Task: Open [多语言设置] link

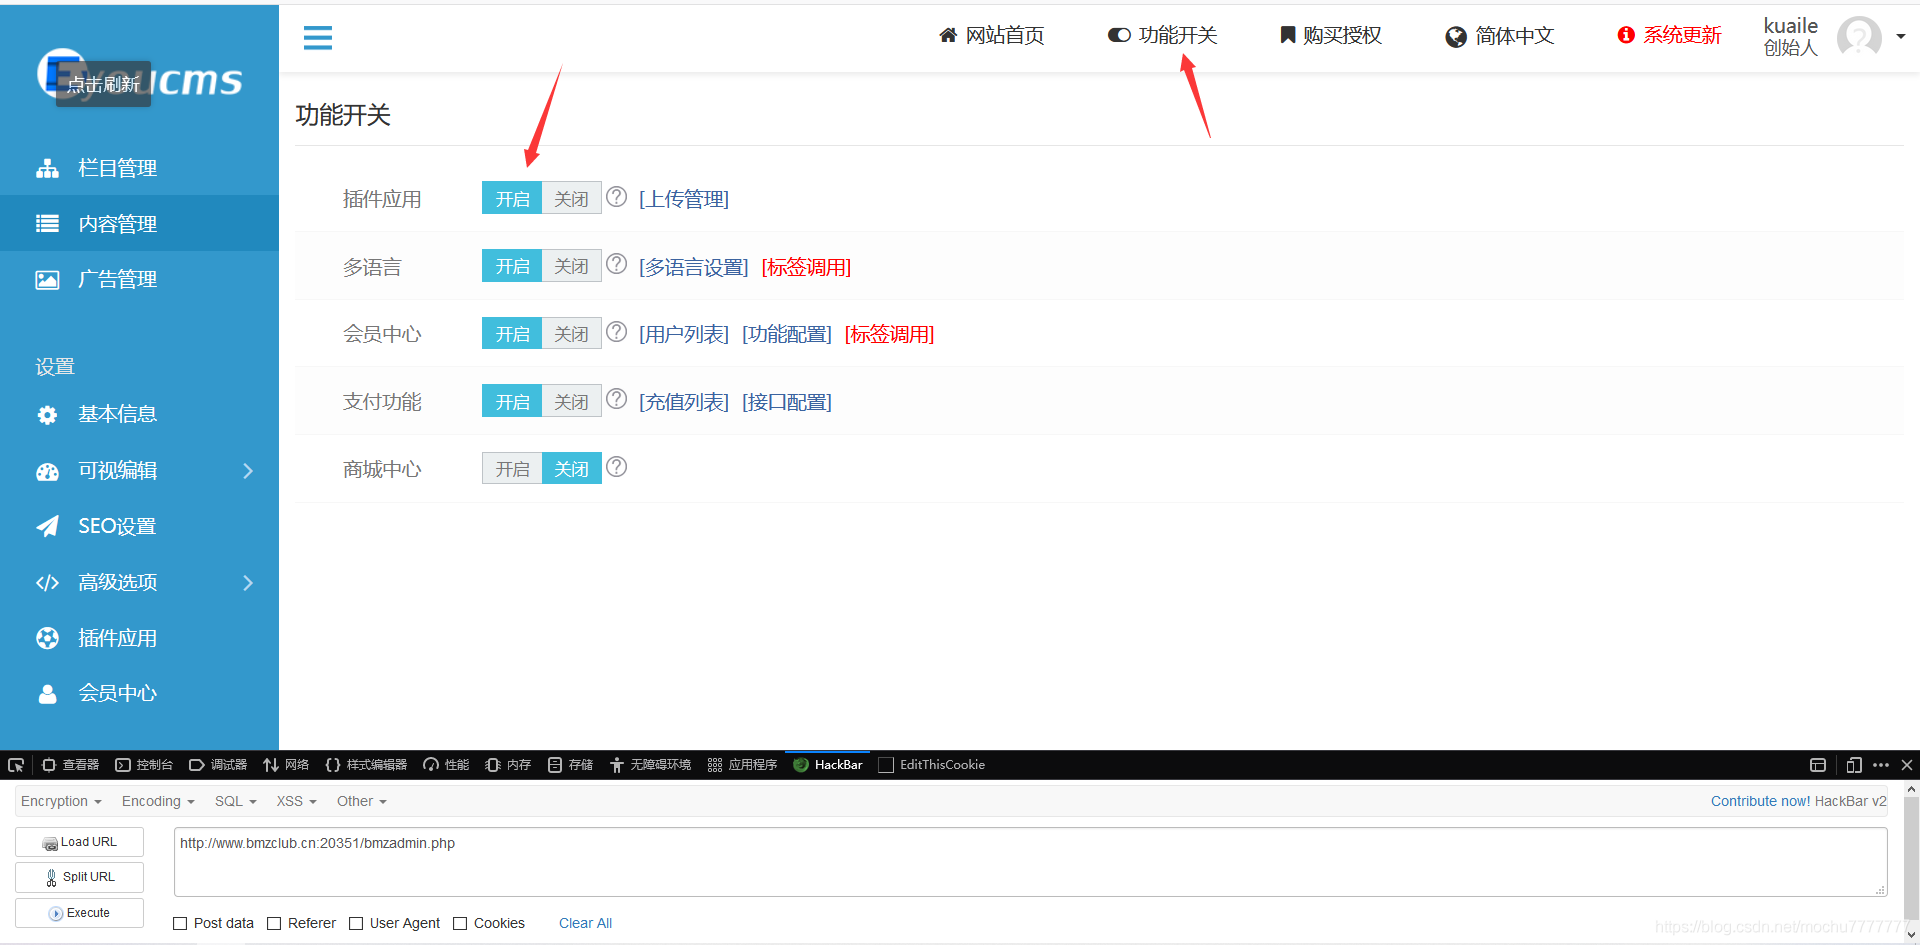Action: coord(694,267)
